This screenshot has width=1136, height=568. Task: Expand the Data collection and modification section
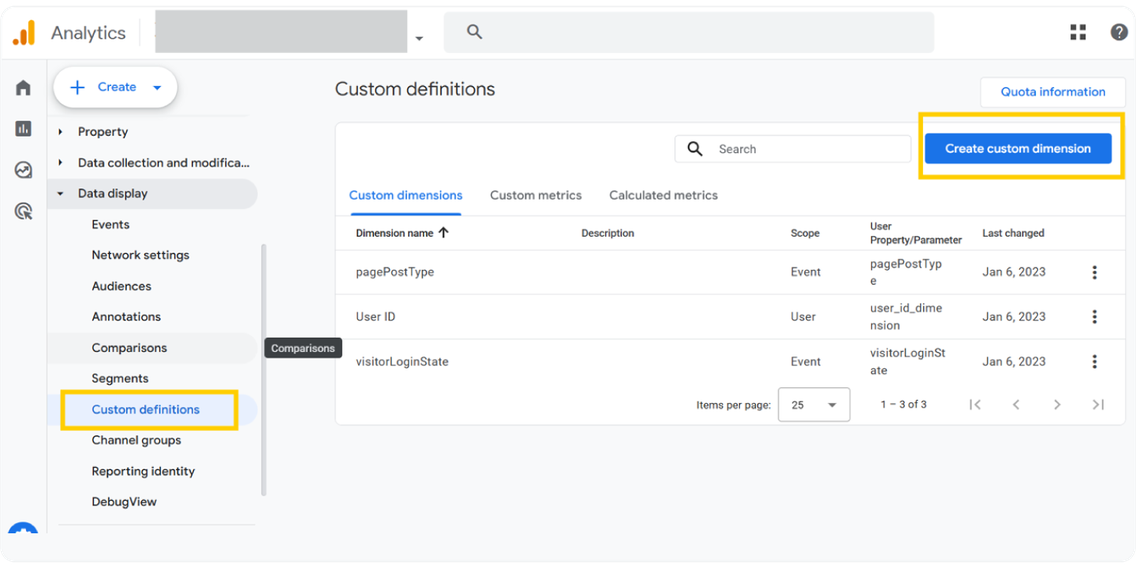pyautogui.click(x=61, y=163)
